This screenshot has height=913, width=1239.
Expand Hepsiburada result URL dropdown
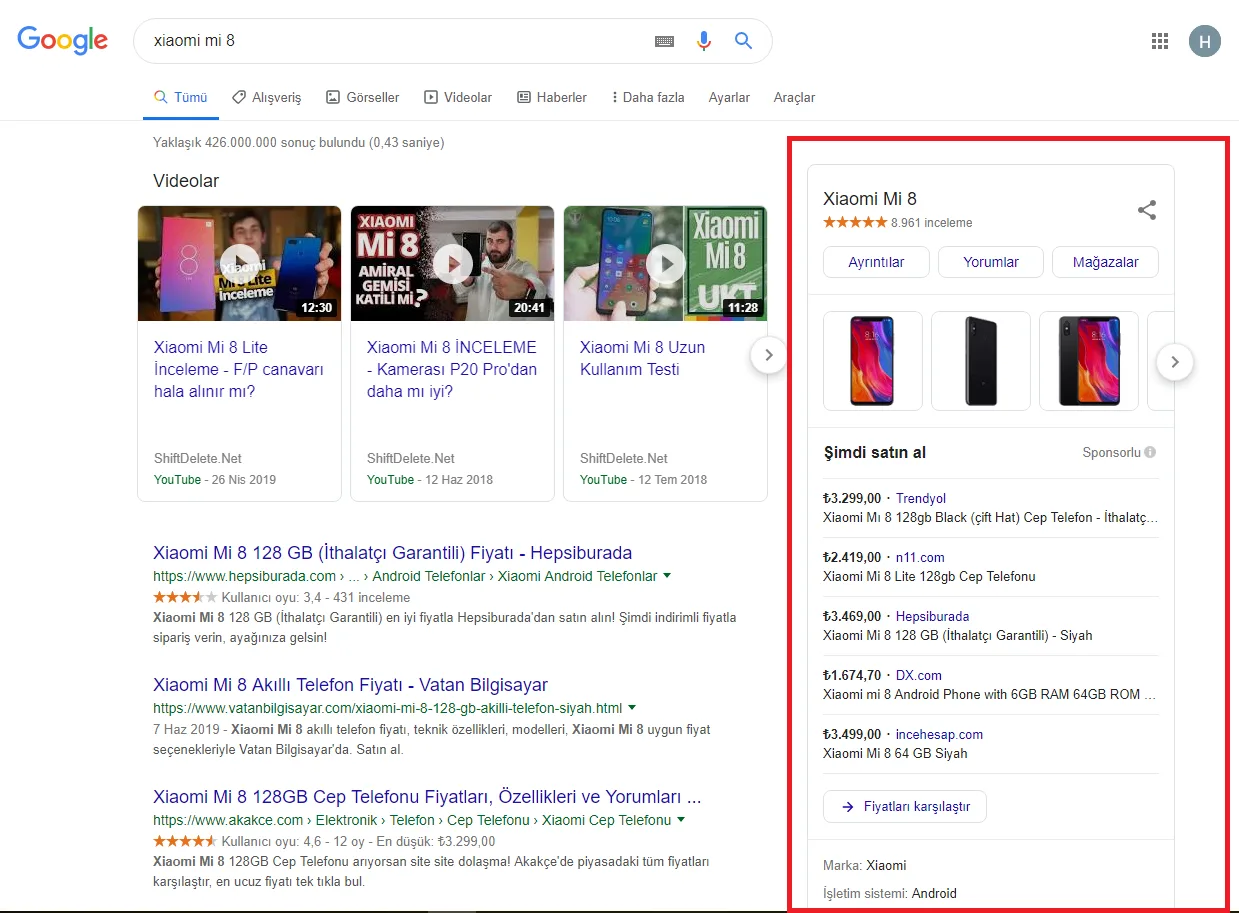click(667, 576)
